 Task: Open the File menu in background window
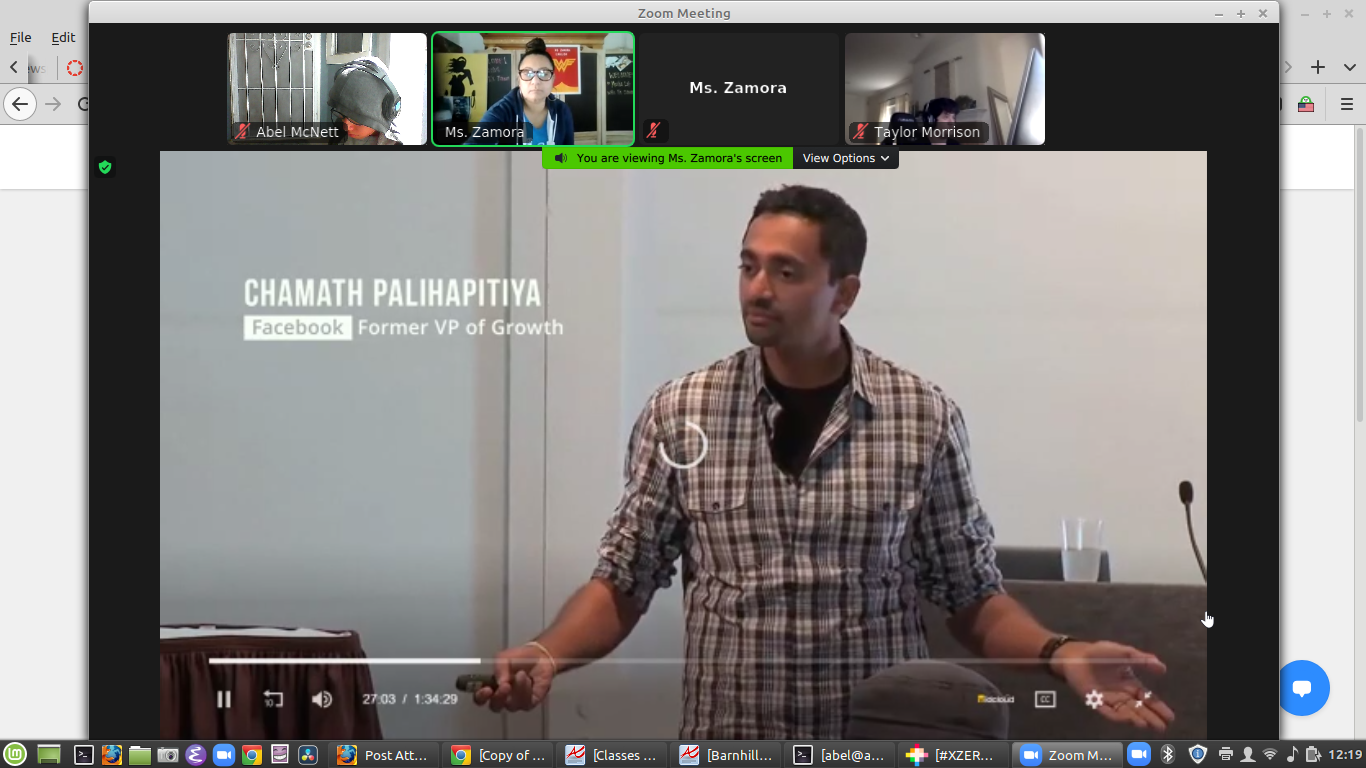pos(20,37)
